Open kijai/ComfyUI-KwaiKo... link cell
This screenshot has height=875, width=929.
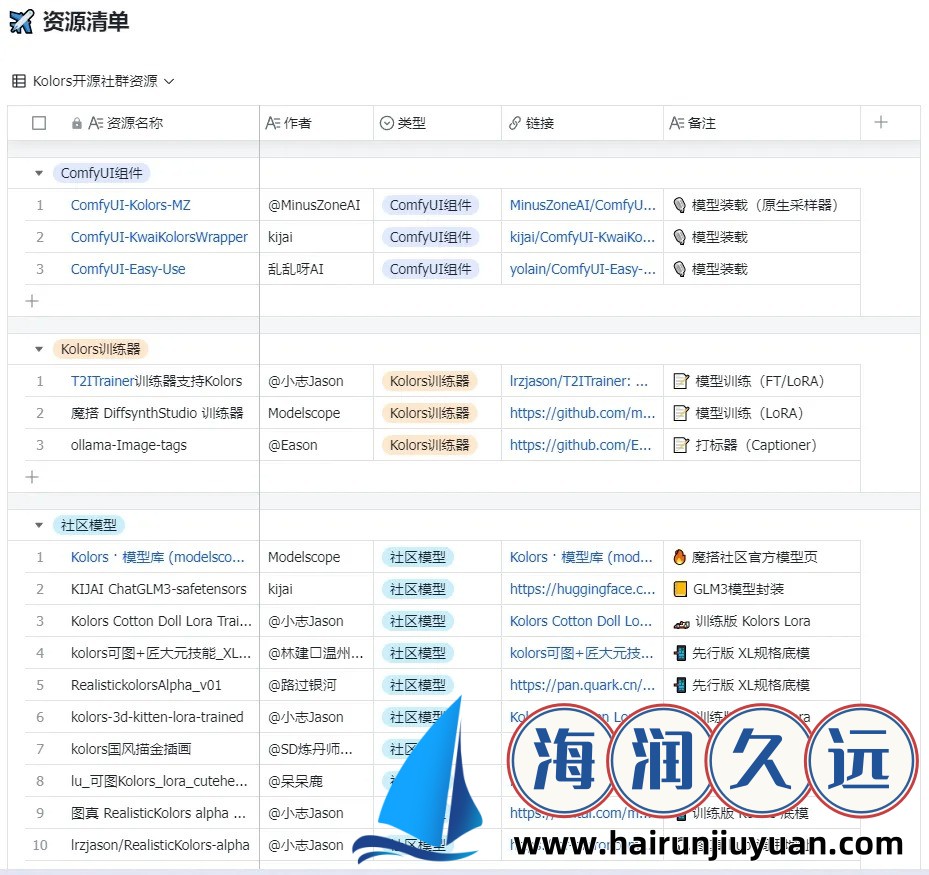coord(582,237)
